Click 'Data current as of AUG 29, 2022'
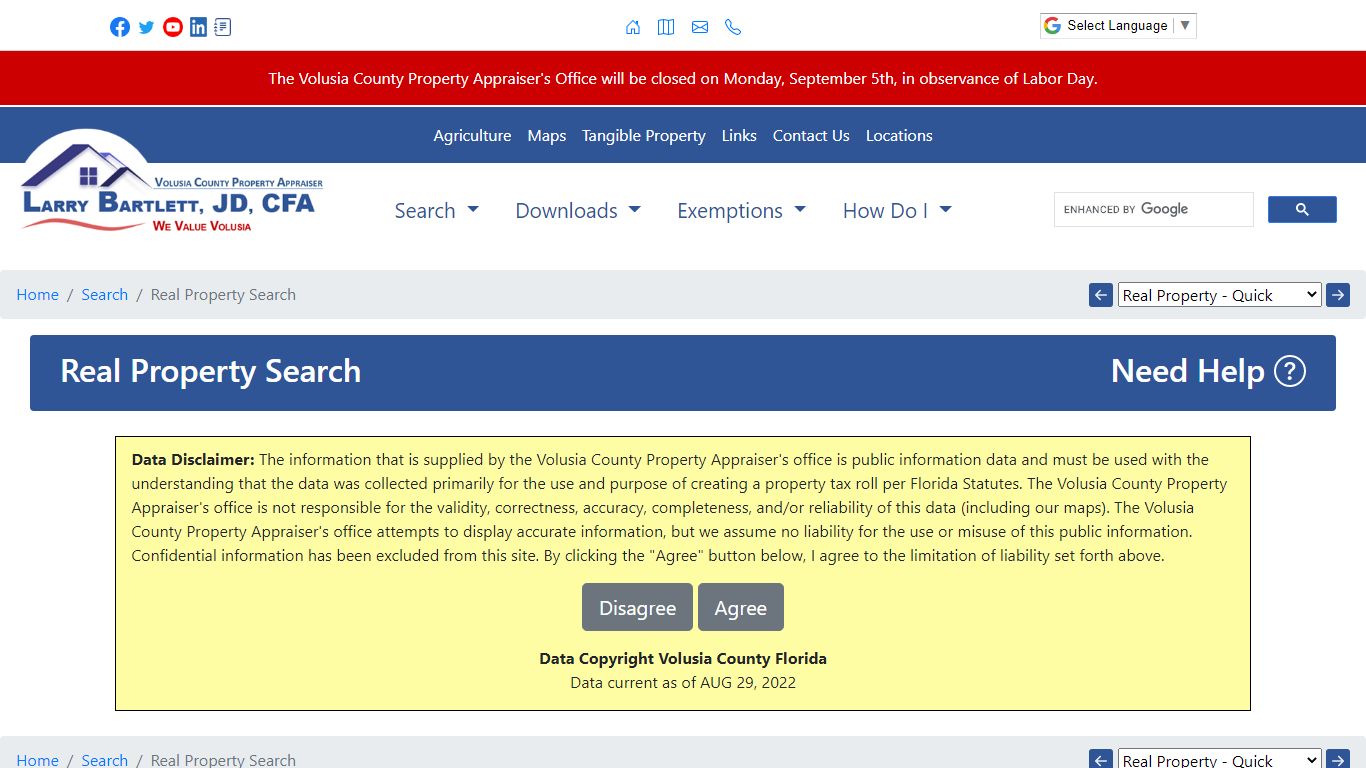 (683, 683)
